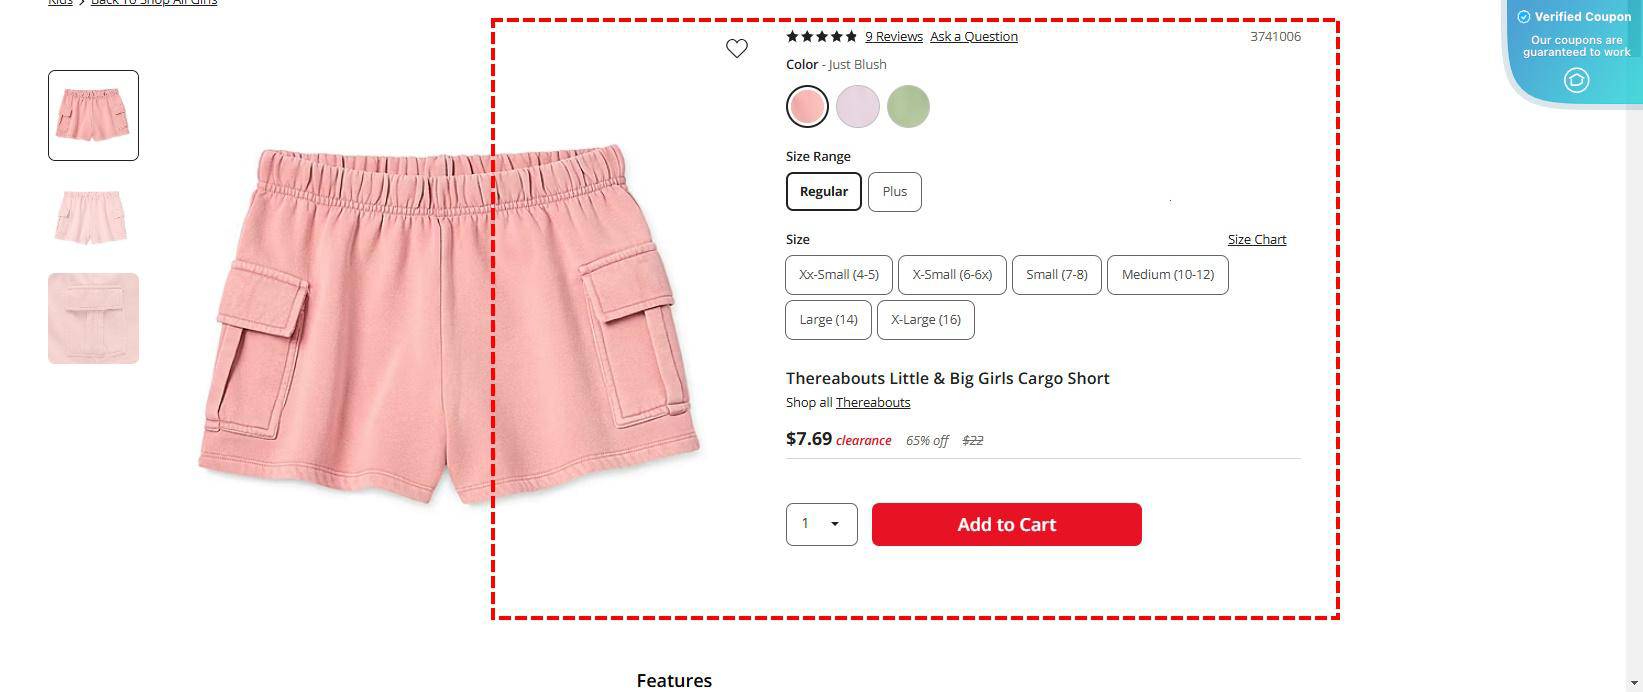This screenshot has height=692, width=1643.
Task: Select the green color swatch
Action: (x=907, y=105)
